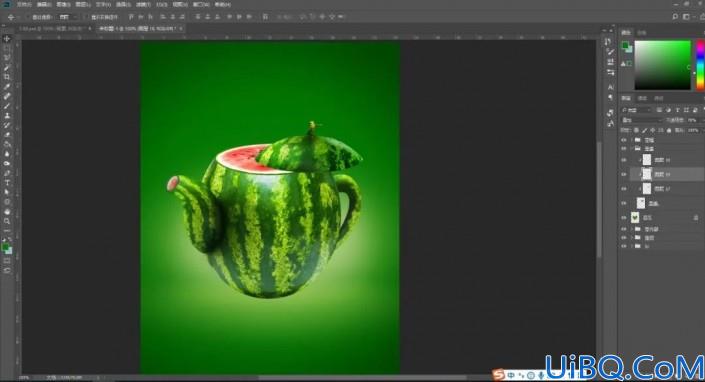Open the first menu in menu bar

pyautogui.click(x=24, y=4)
